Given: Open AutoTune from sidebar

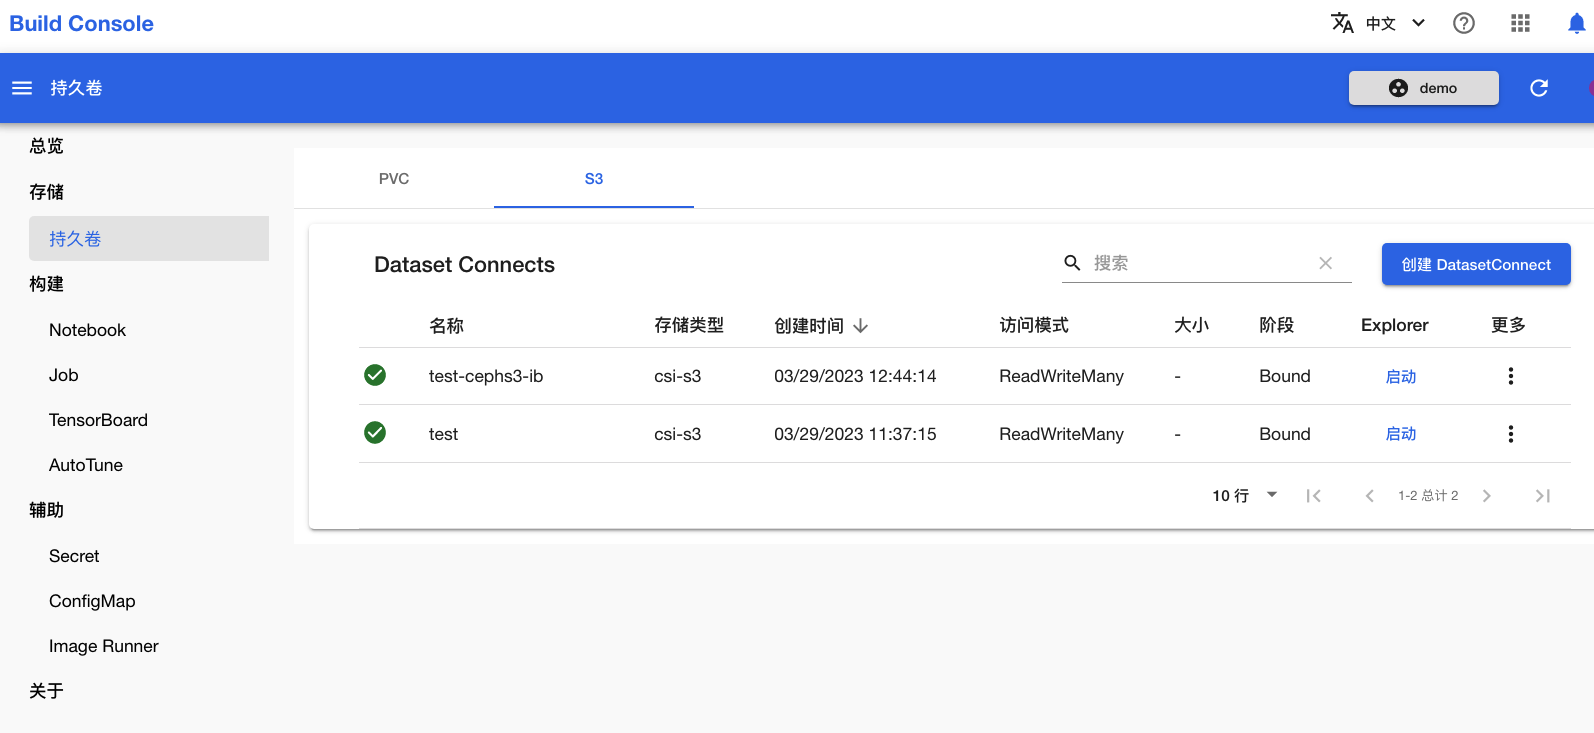Looking at the screenshot, I should coord(86,465).
